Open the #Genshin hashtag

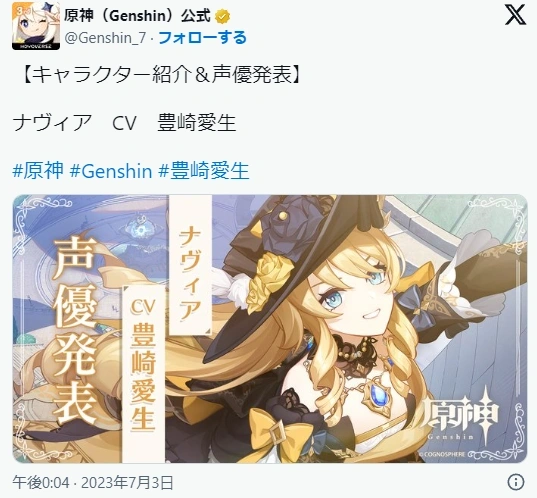point(111,170)
